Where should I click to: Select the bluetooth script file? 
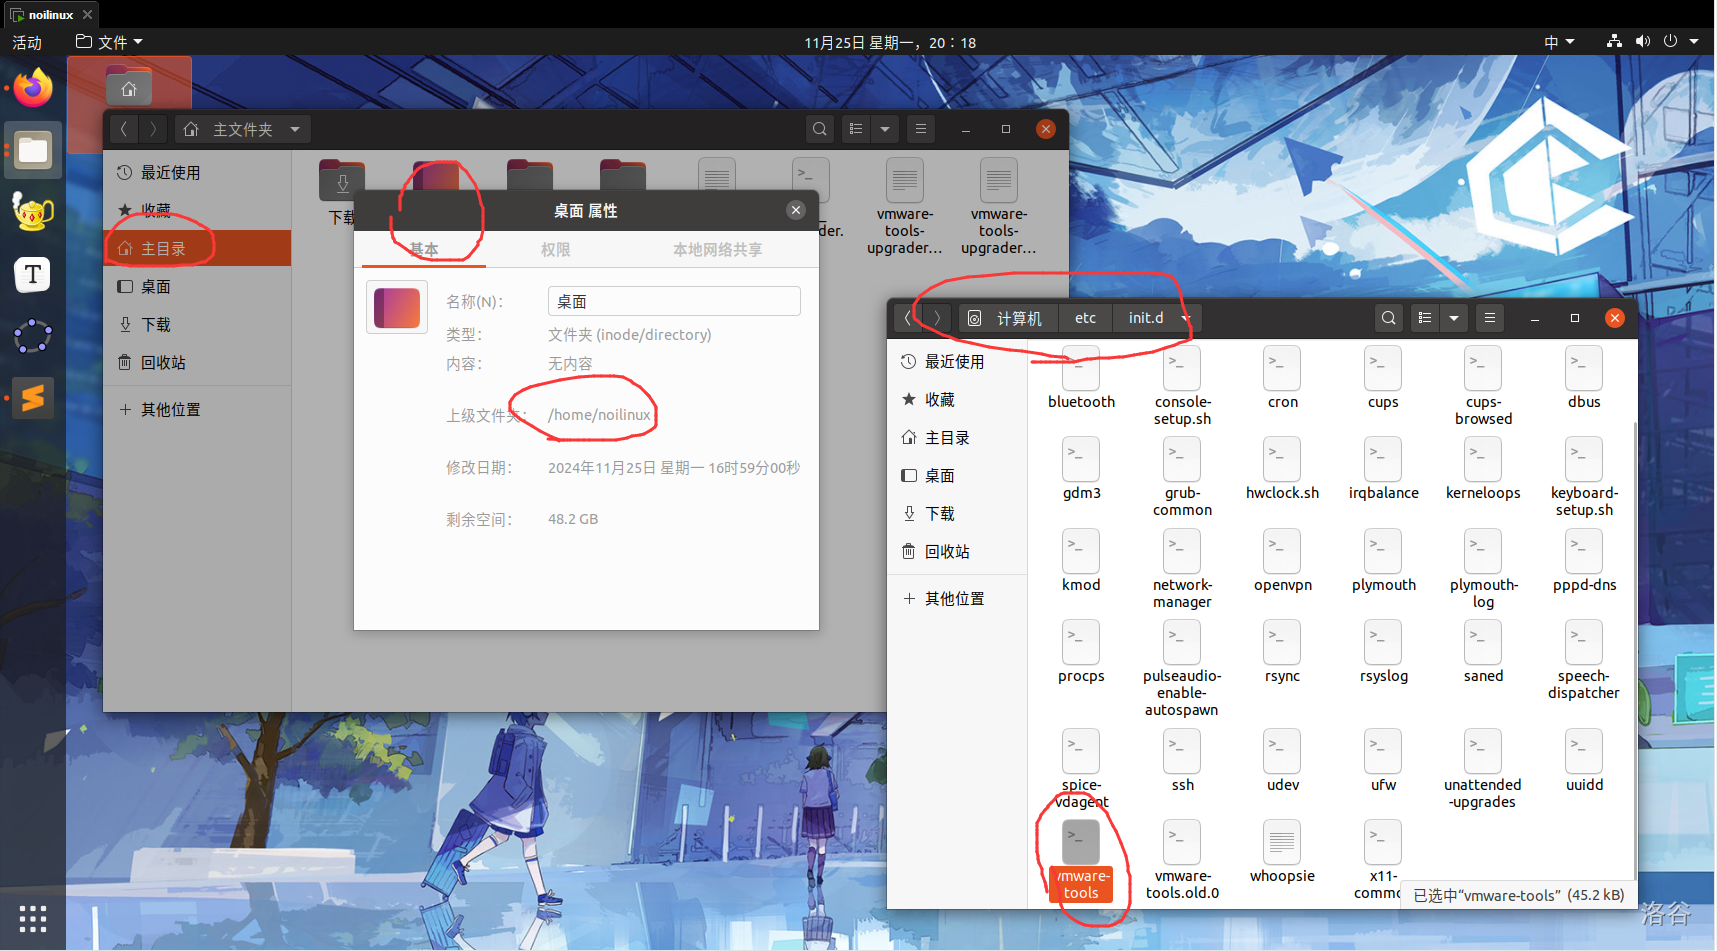(x=1081, y=378)
